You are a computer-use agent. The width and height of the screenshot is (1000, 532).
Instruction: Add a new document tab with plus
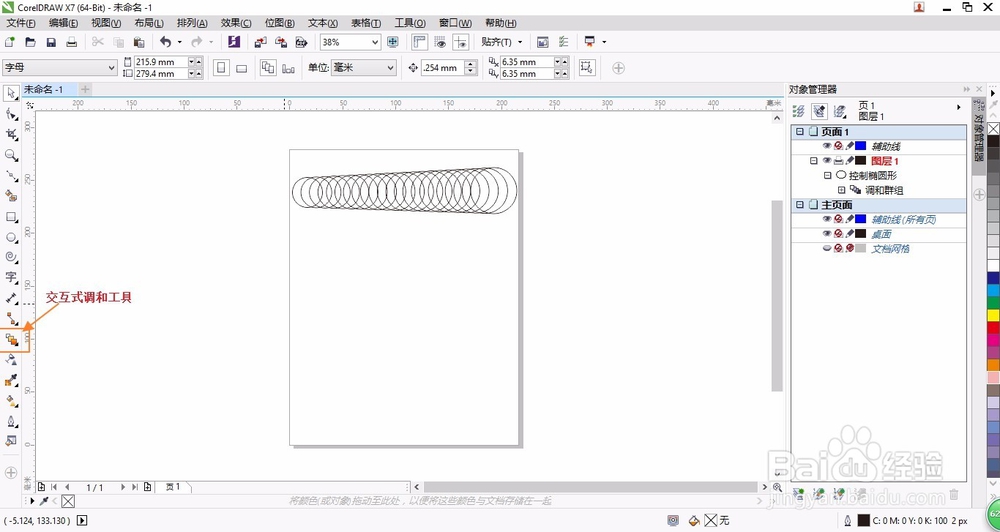pyautogui.click(x=85, y=89)
